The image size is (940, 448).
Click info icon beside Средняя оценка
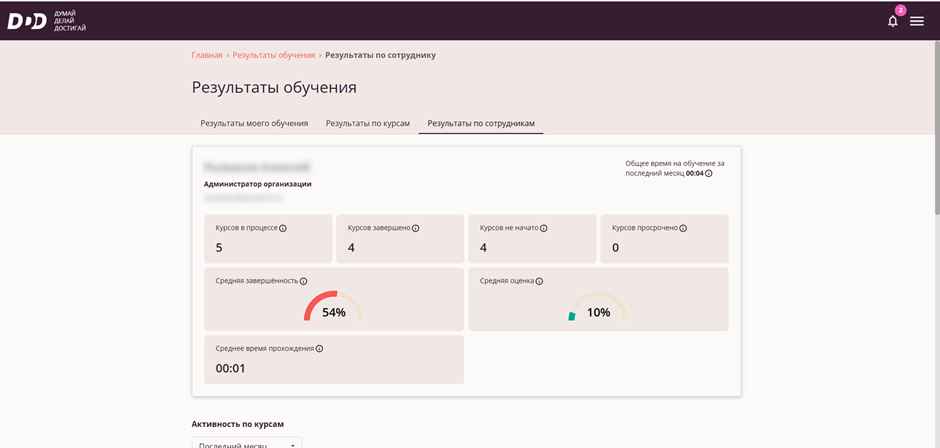pos(540,281)
